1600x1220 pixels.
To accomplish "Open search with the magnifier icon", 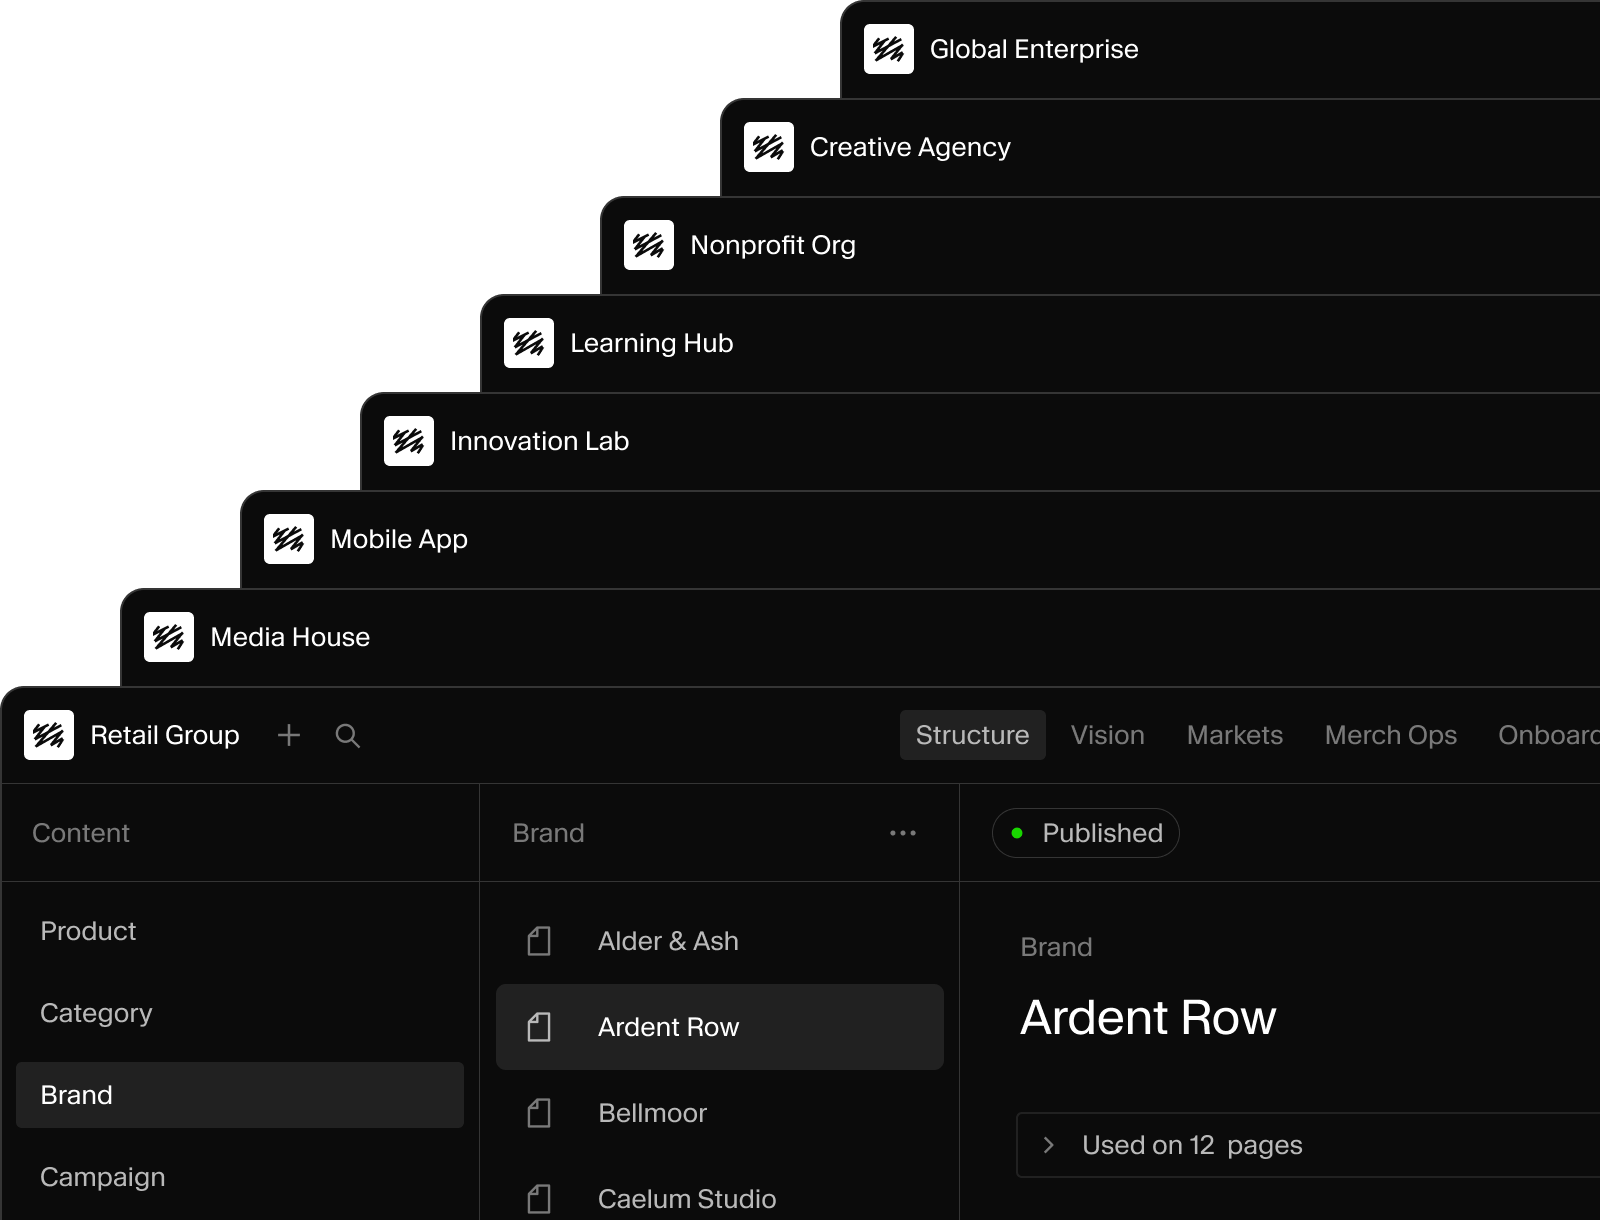I will point(348,736).
